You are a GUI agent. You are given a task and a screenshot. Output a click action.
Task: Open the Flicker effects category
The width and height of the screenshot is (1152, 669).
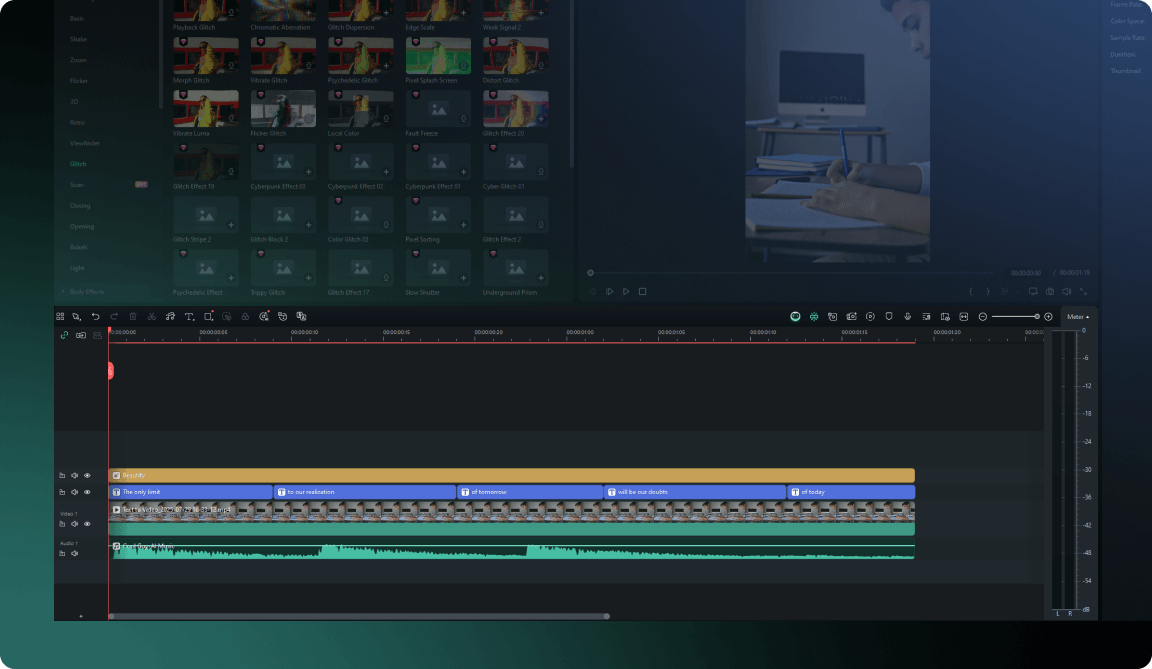pos(79,81)
